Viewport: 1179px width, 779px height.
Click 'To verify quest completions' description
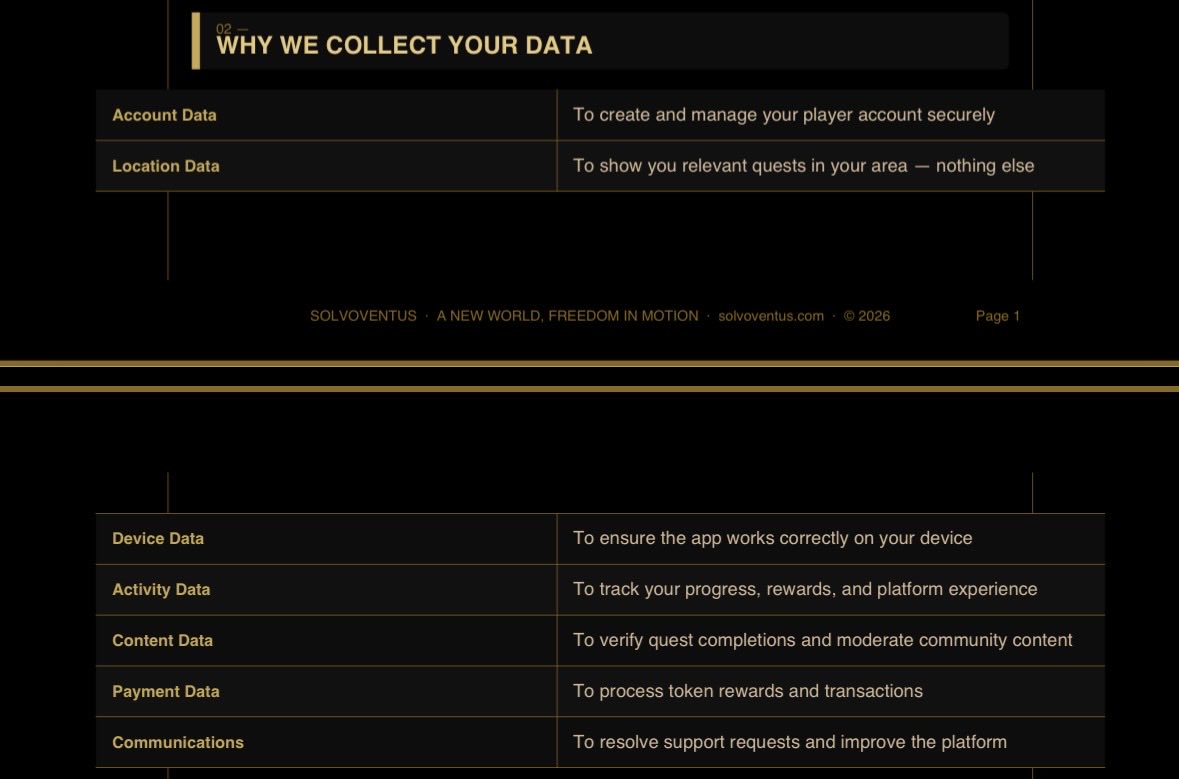coord(823,641)
